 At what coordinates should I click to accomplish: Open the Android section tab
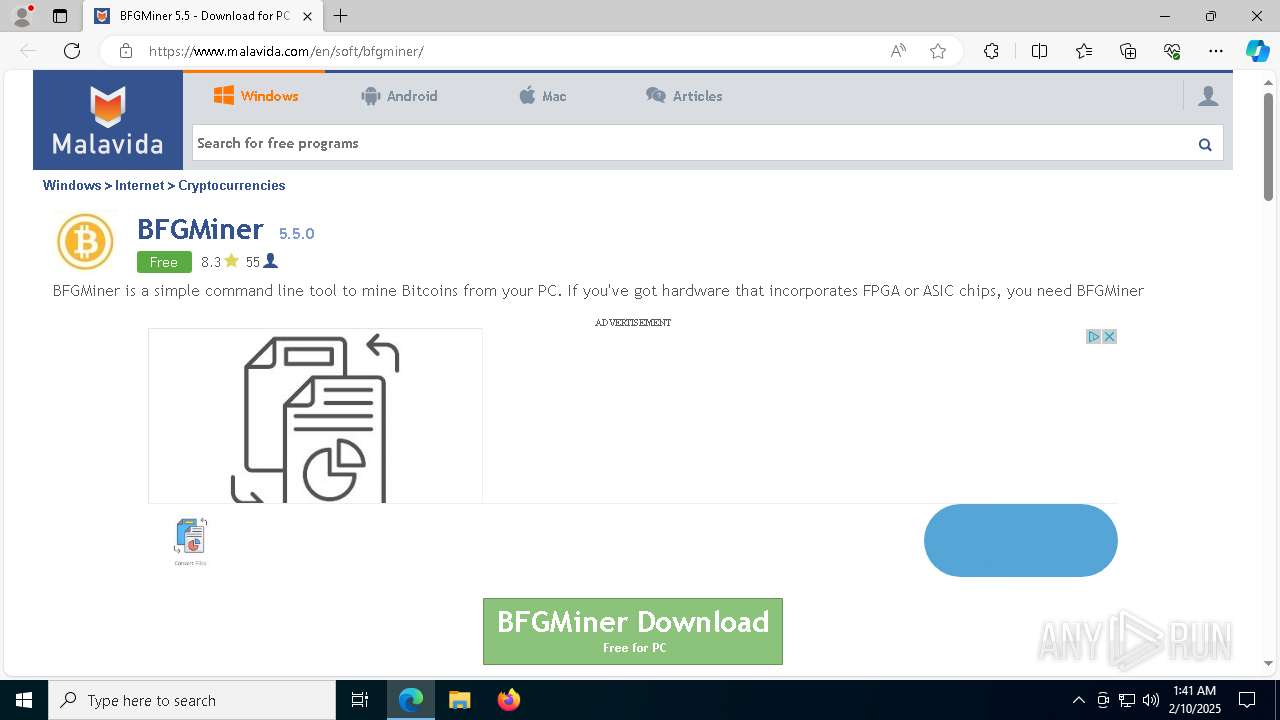399,96
